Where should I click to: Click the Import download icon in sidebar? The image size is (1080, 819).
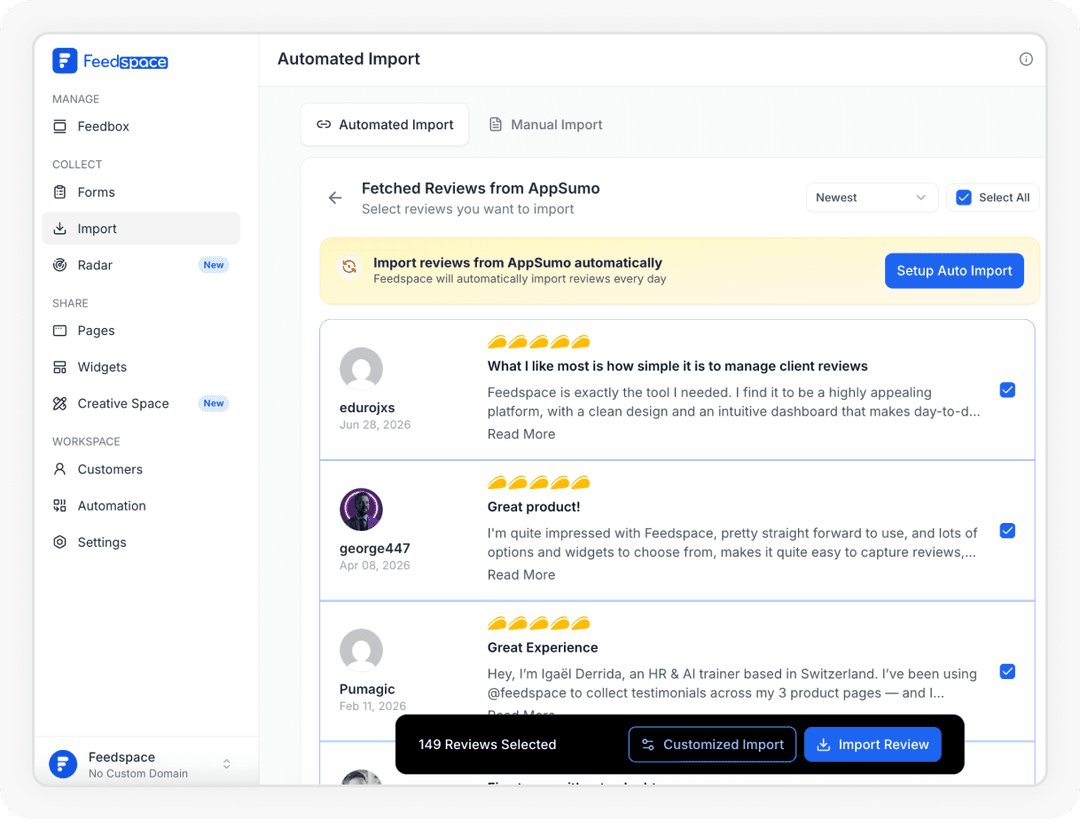[x=60, y=228]
